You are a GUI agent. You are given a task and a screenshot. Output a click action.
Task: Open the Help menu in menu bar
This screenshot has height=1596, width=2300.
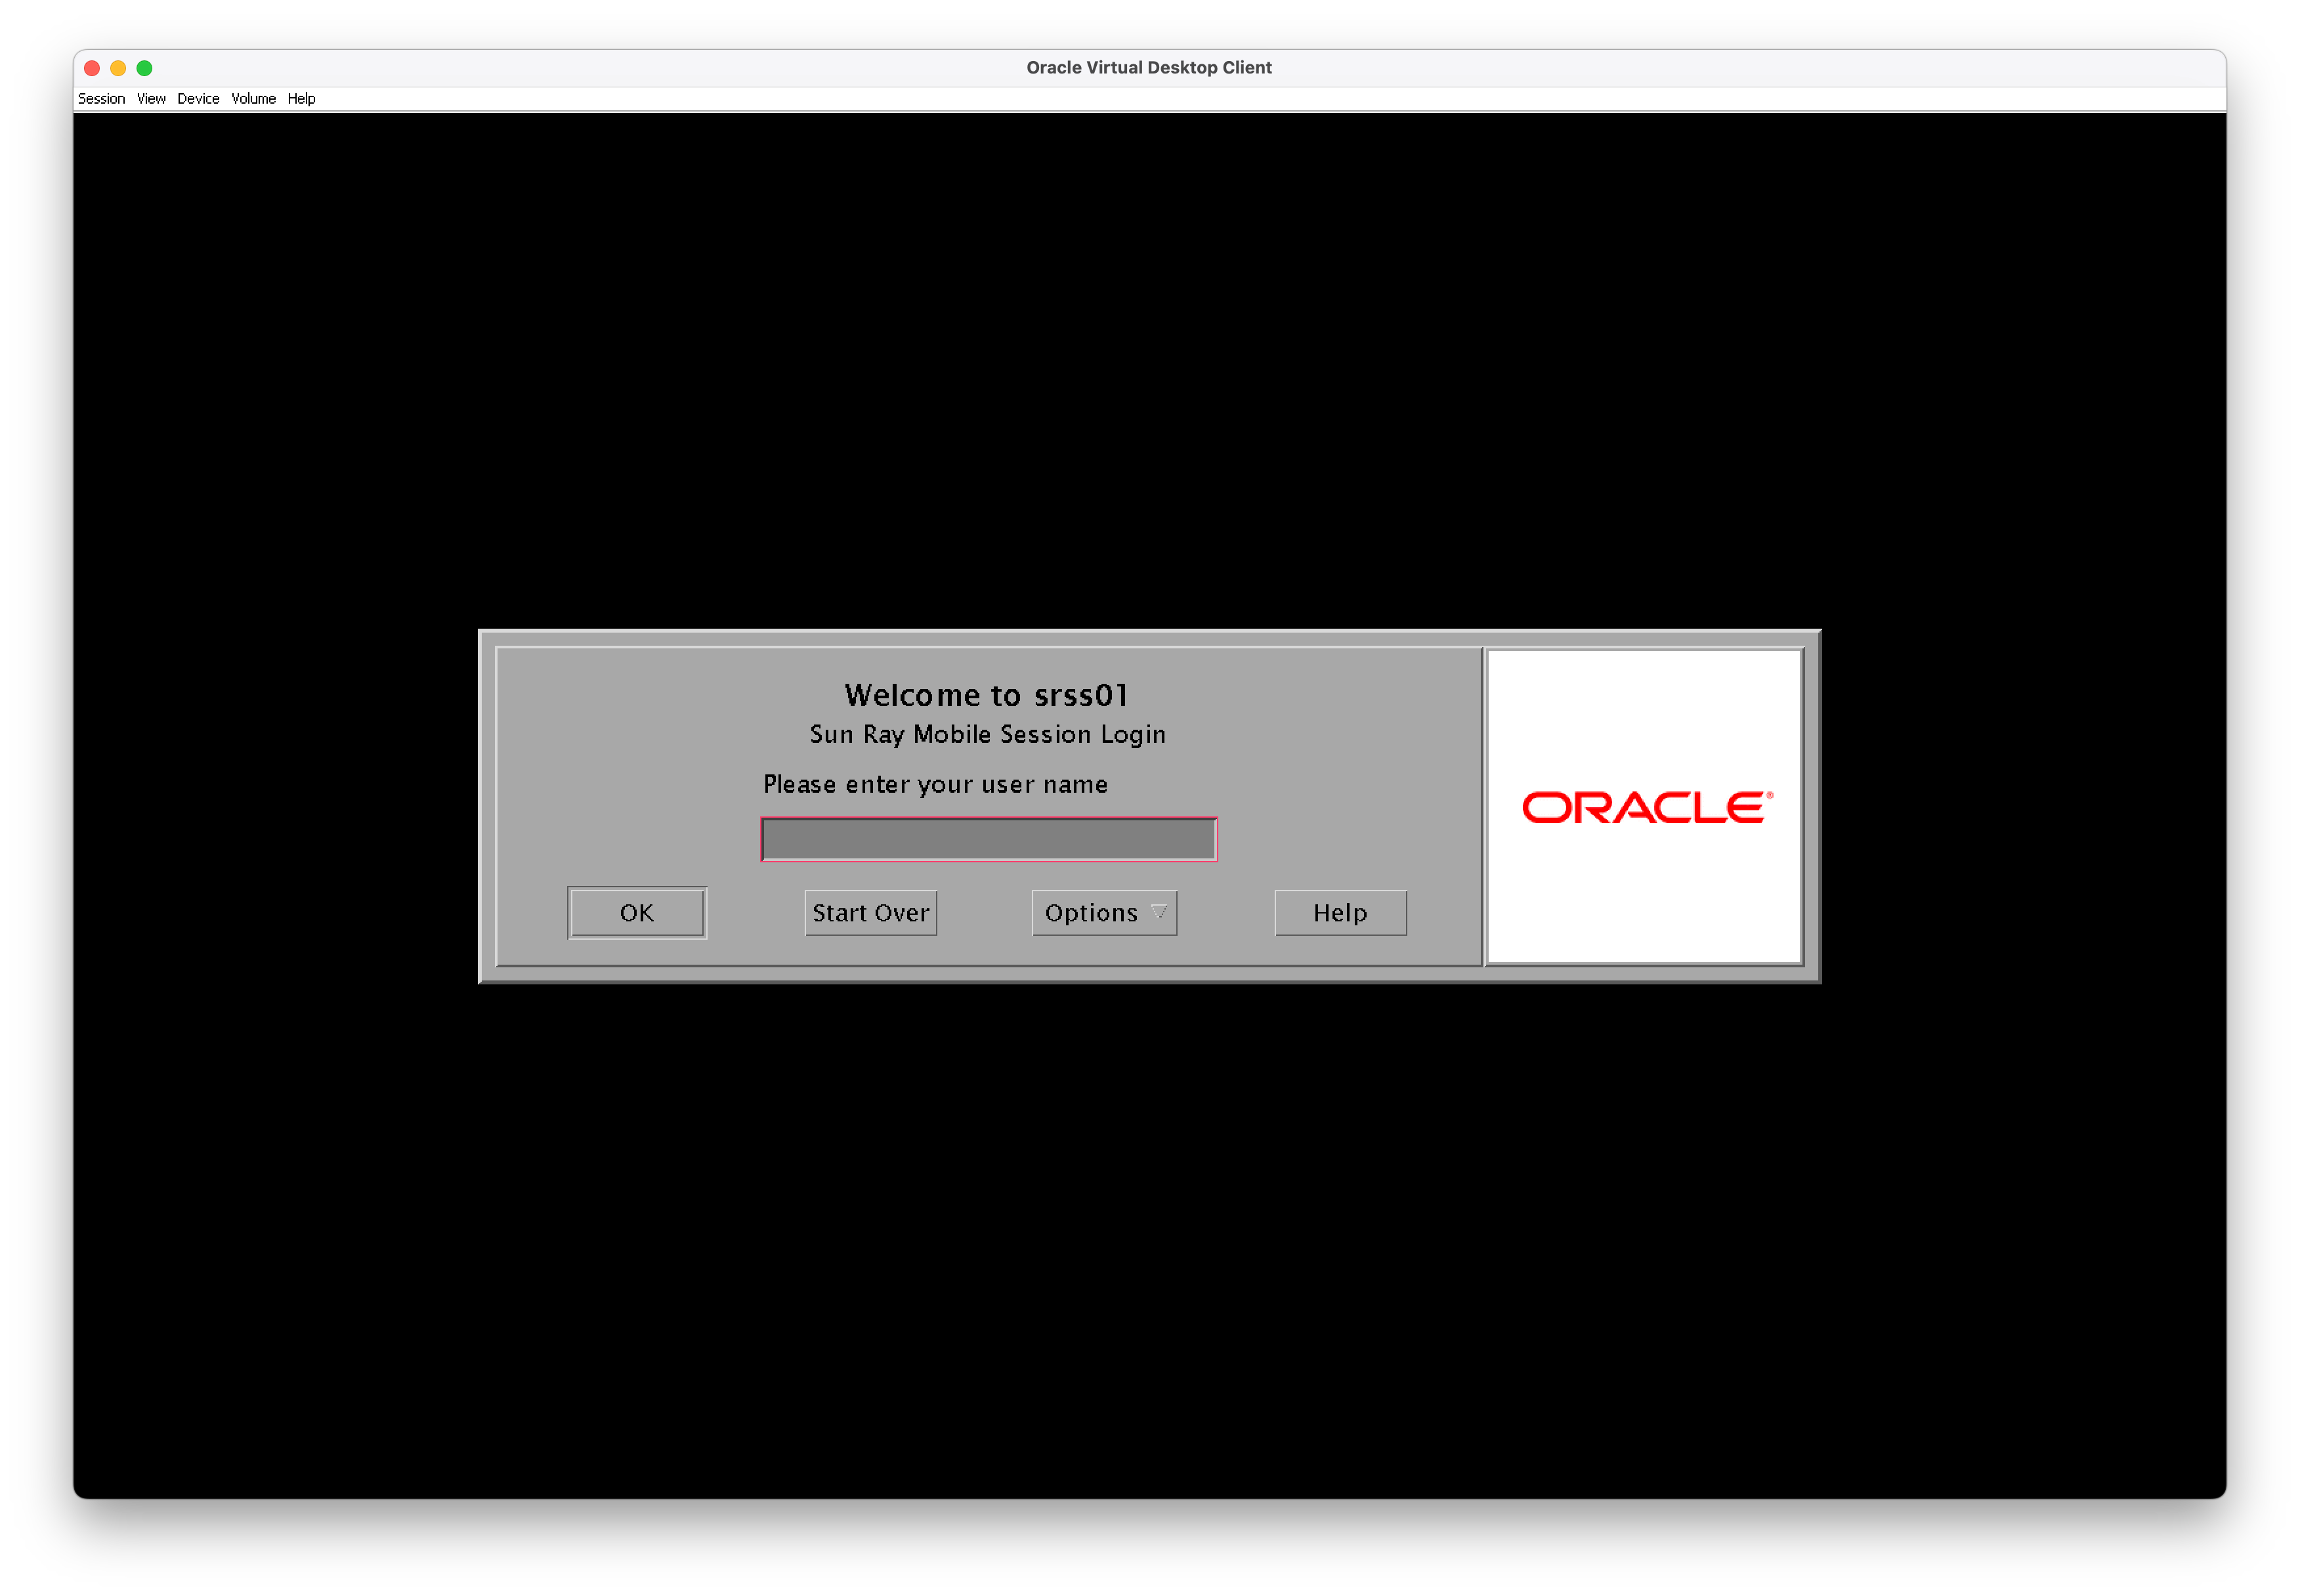click(x=301, y=99)
